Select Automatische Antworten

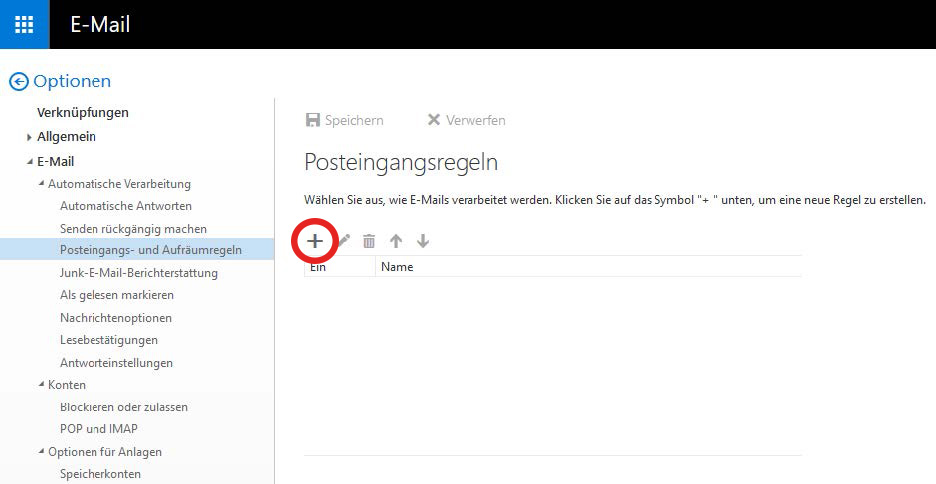(126, 206)
